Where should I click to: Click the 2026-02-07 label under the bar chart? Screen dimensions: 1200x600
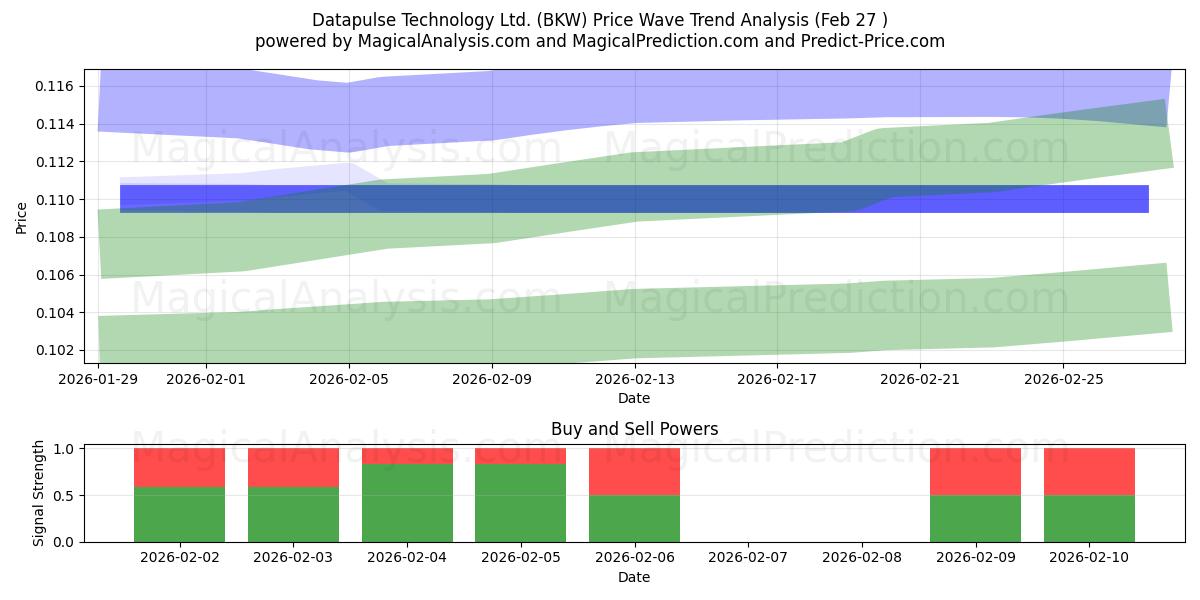748,559
